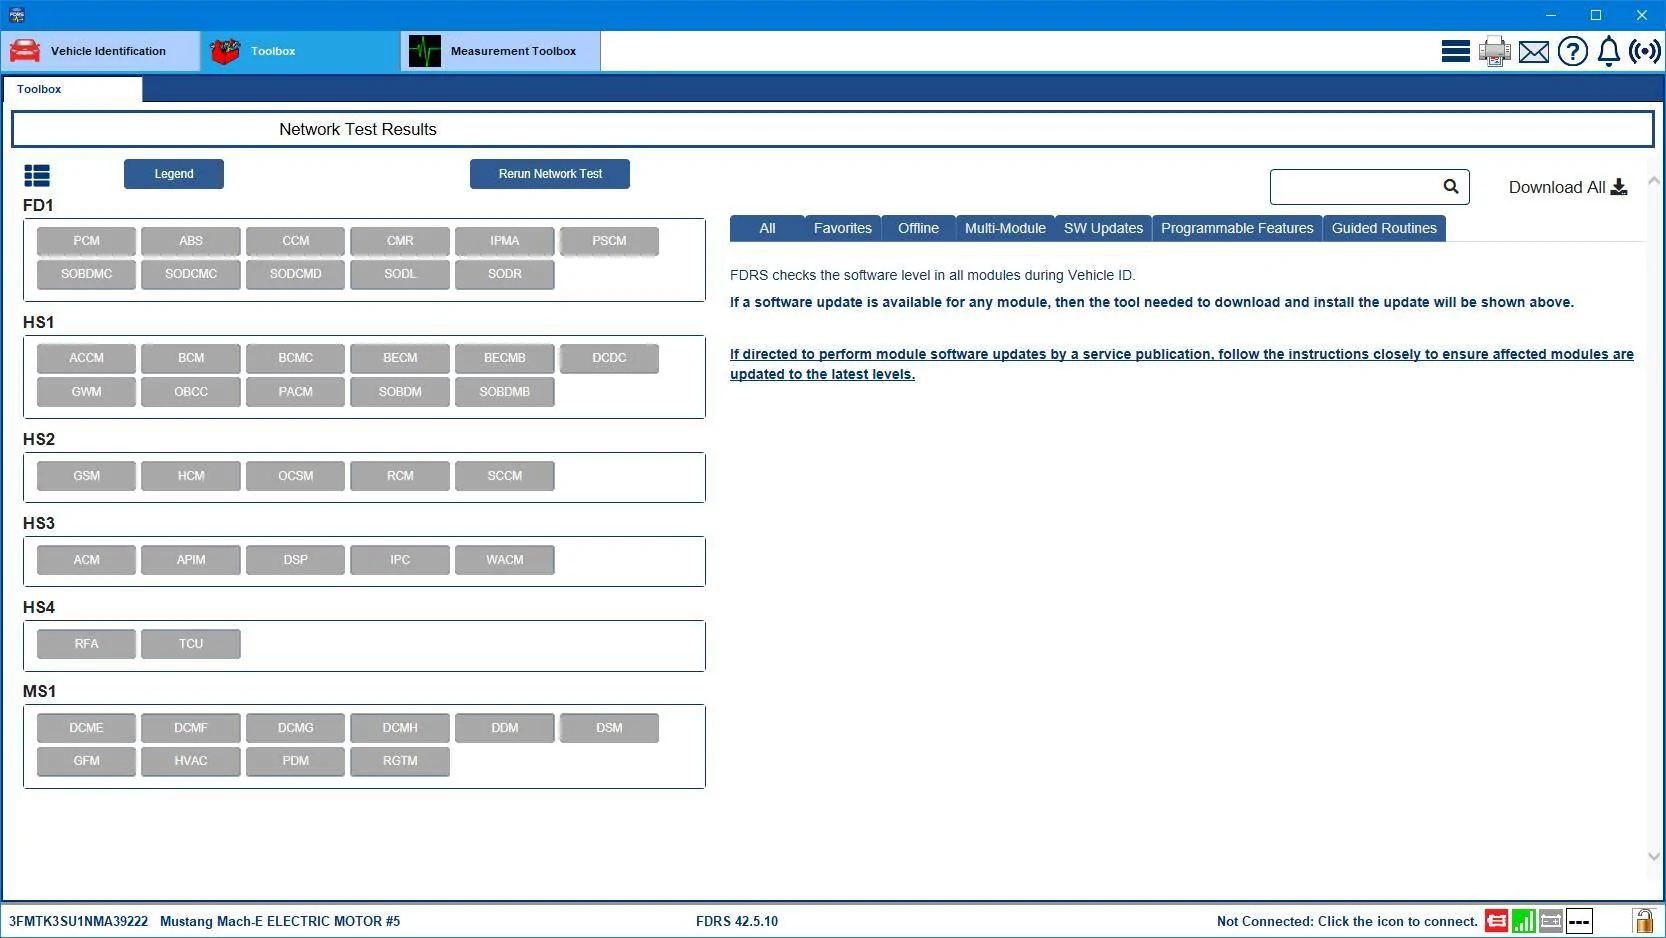Open the Programmable Features tab
This screenshot has height=938, width=1666.
click(x=1237, y=228)
